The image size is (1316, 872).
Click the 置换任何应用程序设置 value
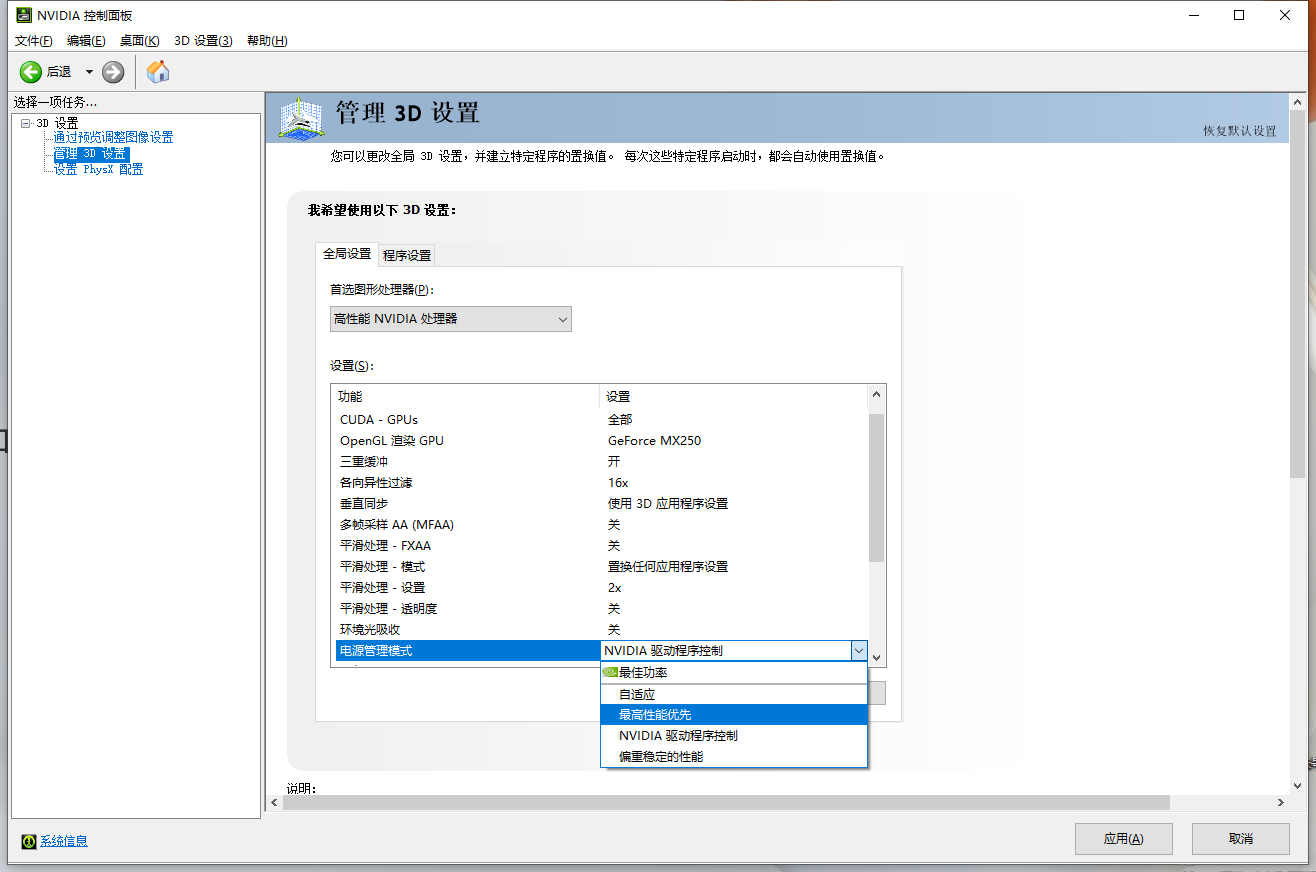point(668,567)
